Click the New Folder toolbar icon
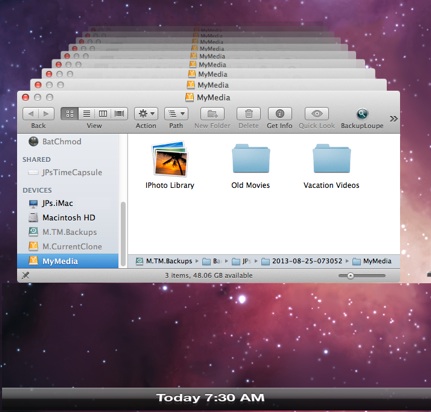The image size is (431, 412). click(212, 114)
